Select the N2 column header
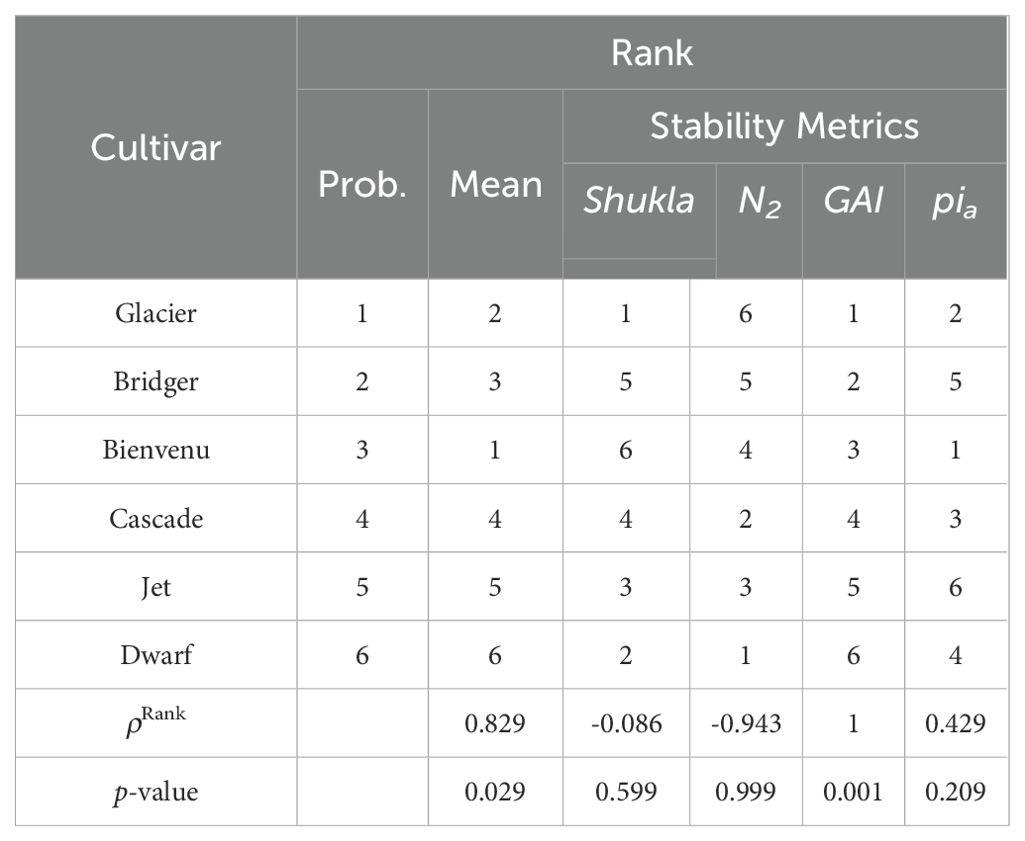The height and width of the screenshot is (841, 1025). [759, 201]
